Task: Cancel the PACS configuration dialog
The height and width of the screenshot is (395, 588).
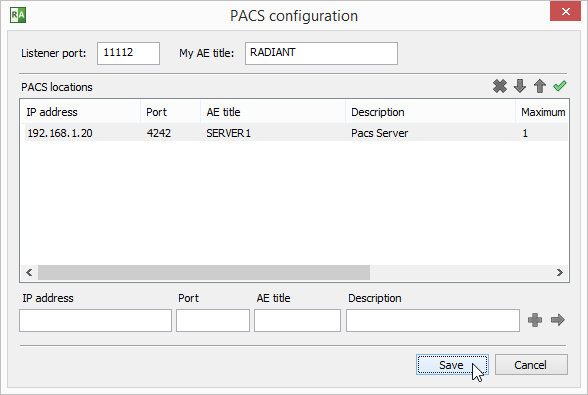Action: (x=531, y=365)
